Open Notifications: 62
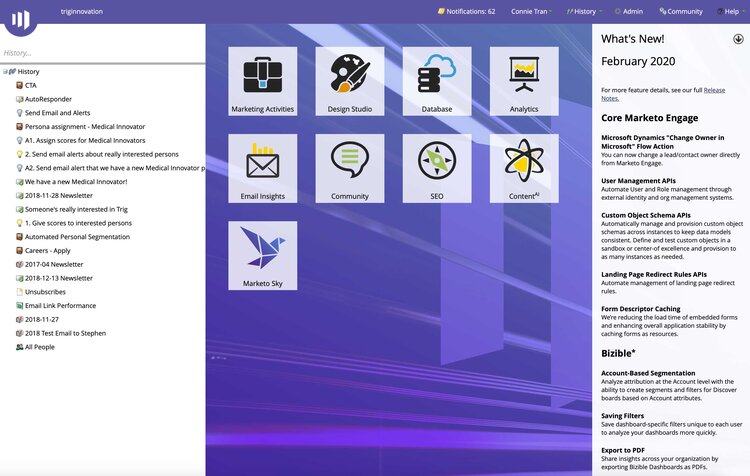750x476 pixels. pos(466,11)
